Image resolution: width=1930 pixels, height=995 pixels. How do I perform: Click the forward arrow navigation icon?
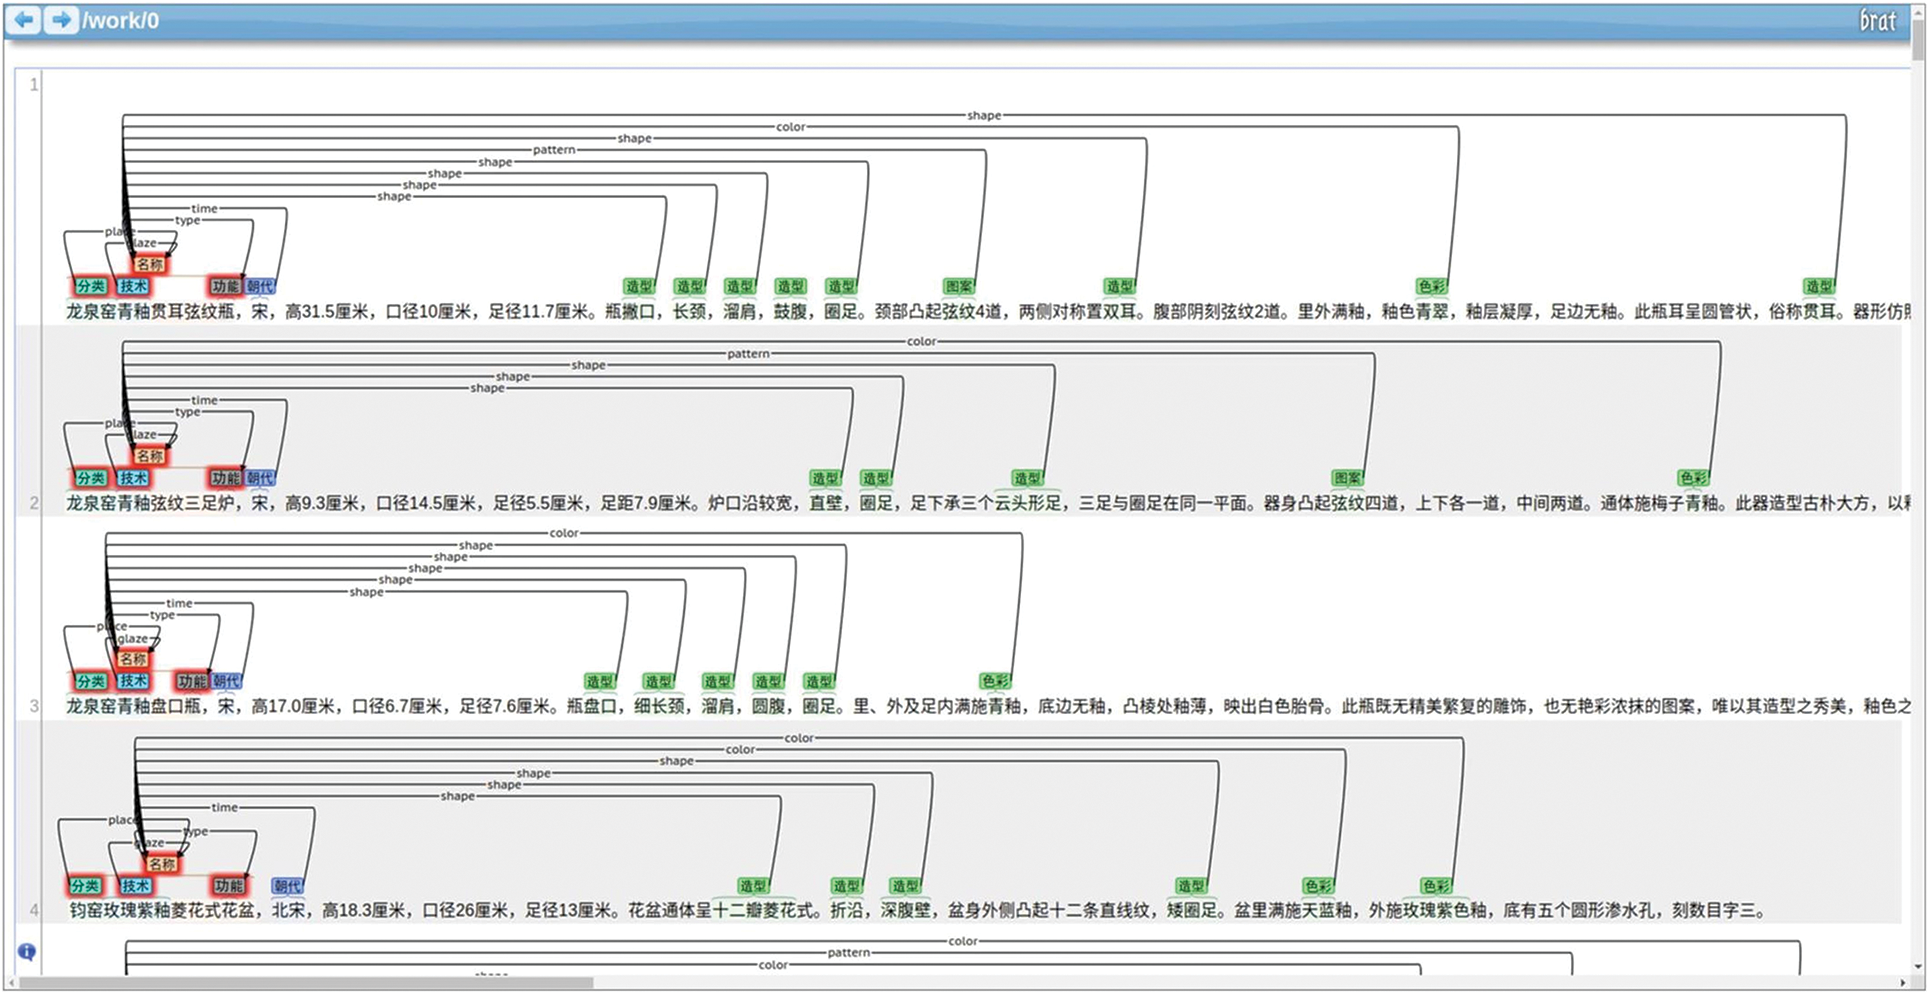pos(61,20)
